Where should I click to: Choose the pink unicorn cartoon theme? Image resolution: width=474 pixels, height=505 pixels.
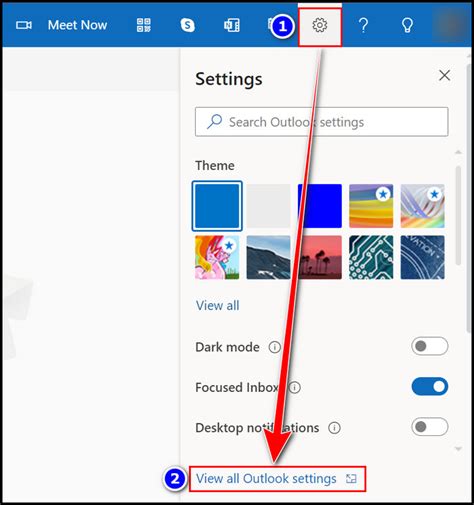tap(217, 257)
